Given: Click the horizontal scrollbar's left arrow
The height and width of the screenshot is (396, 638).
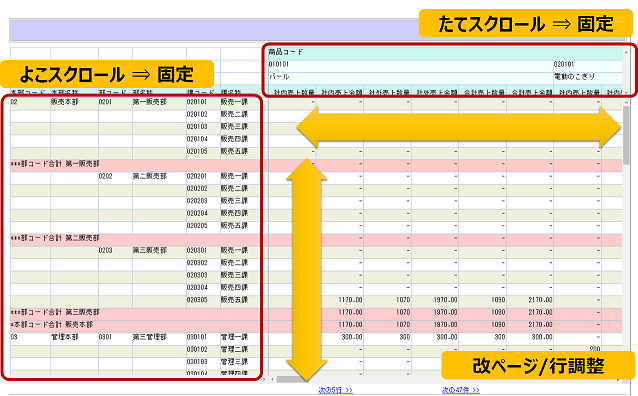Looking at the screenshot, I should tap(272, 379).
